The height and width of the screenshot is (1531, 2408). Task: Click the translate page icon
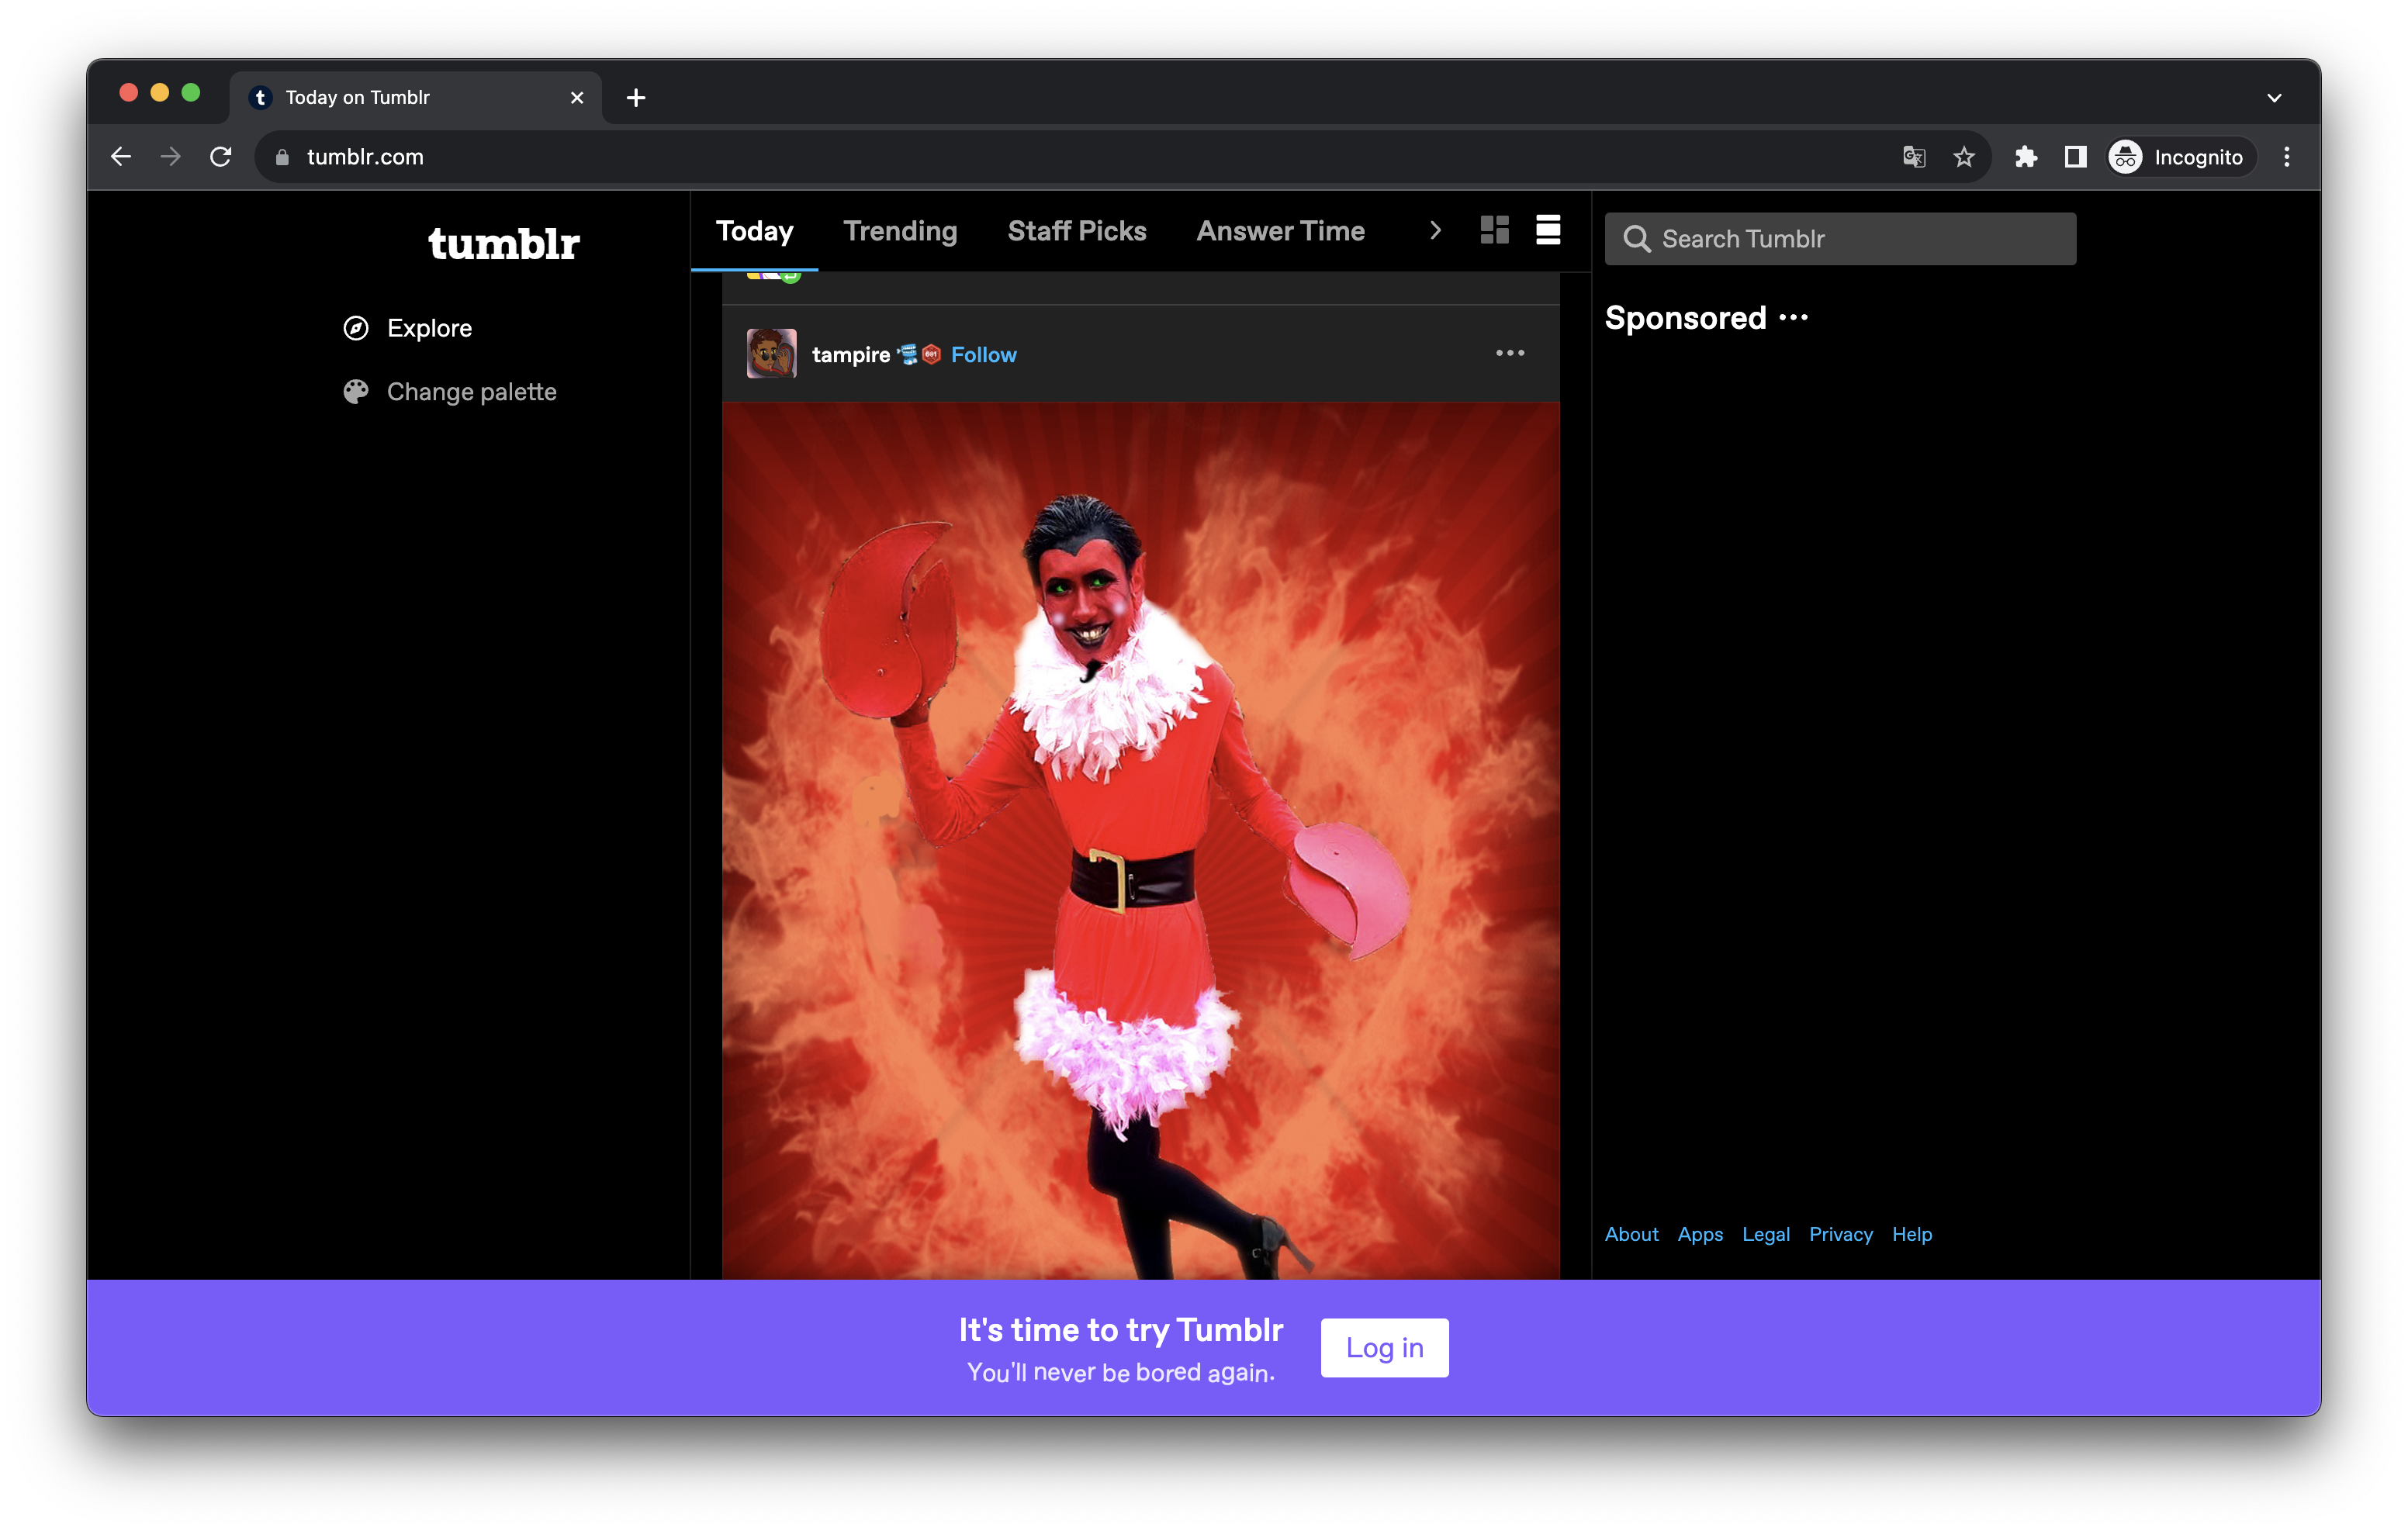(1914, 157)
